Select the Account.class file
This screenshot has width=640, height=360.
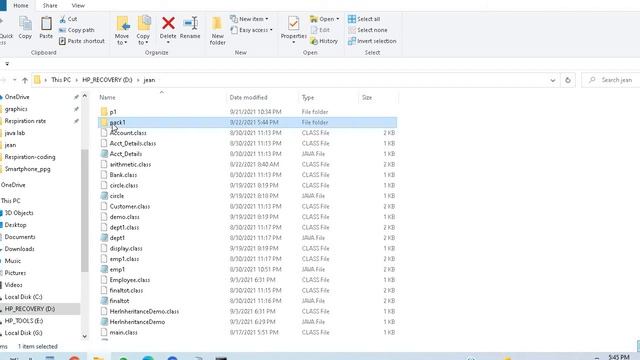coord(247,133)
